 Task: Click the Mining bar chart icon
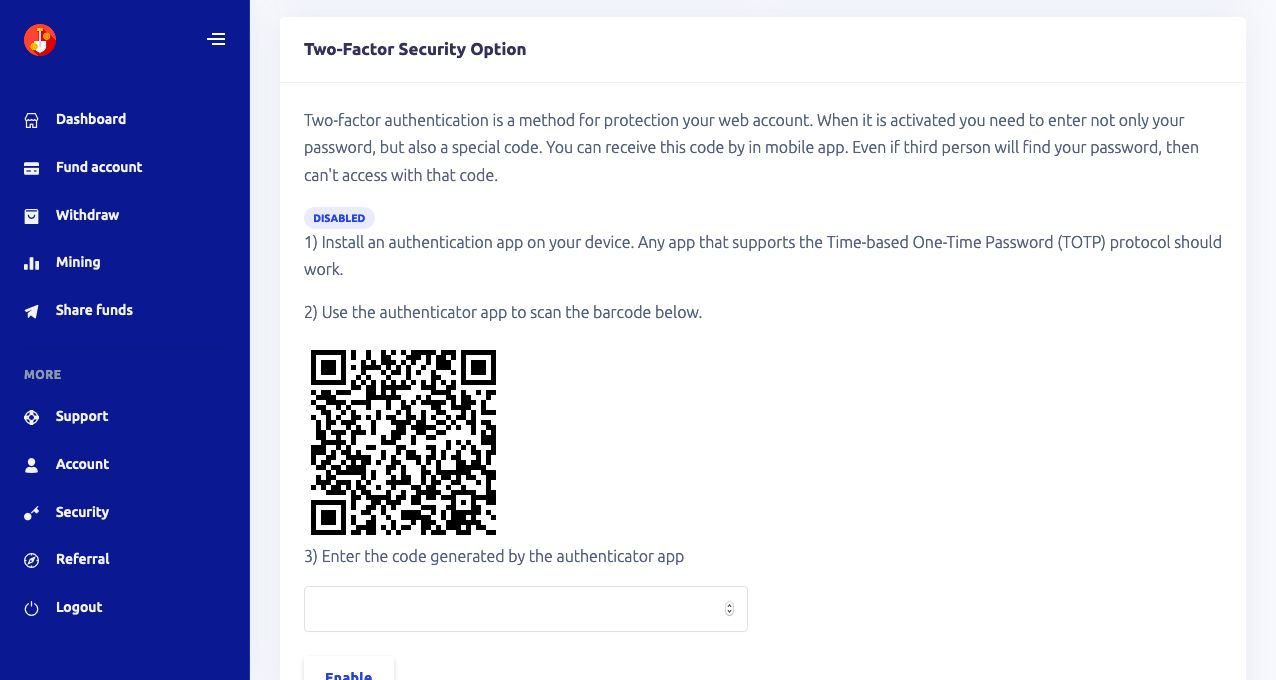(32, 263)
